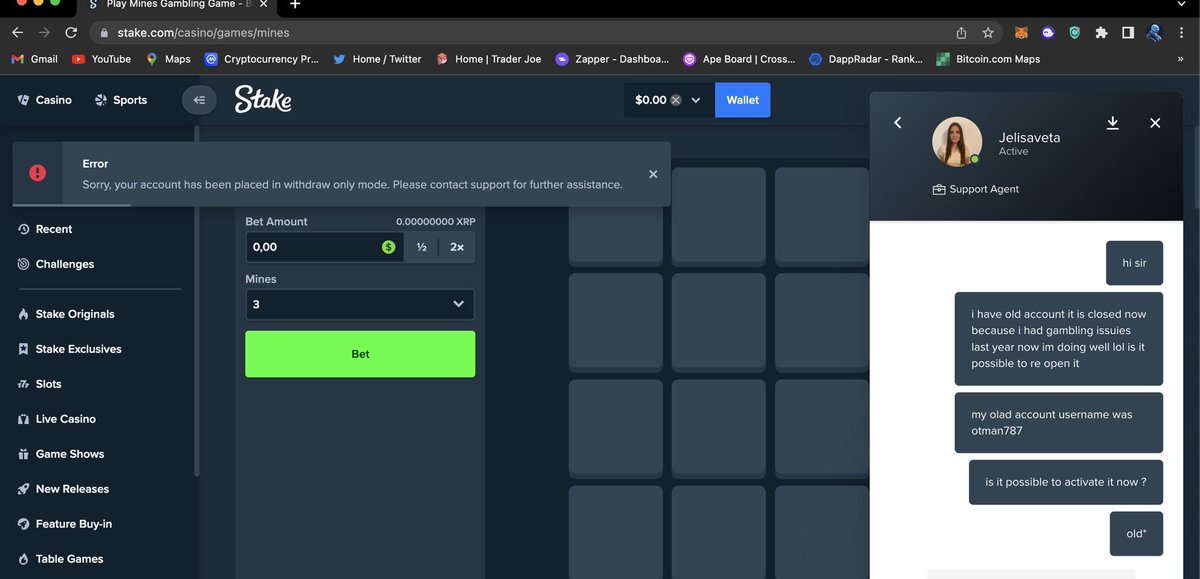1200x579 pixels.
Task: Open the MetaMask fox extension
Action: 1021,32
